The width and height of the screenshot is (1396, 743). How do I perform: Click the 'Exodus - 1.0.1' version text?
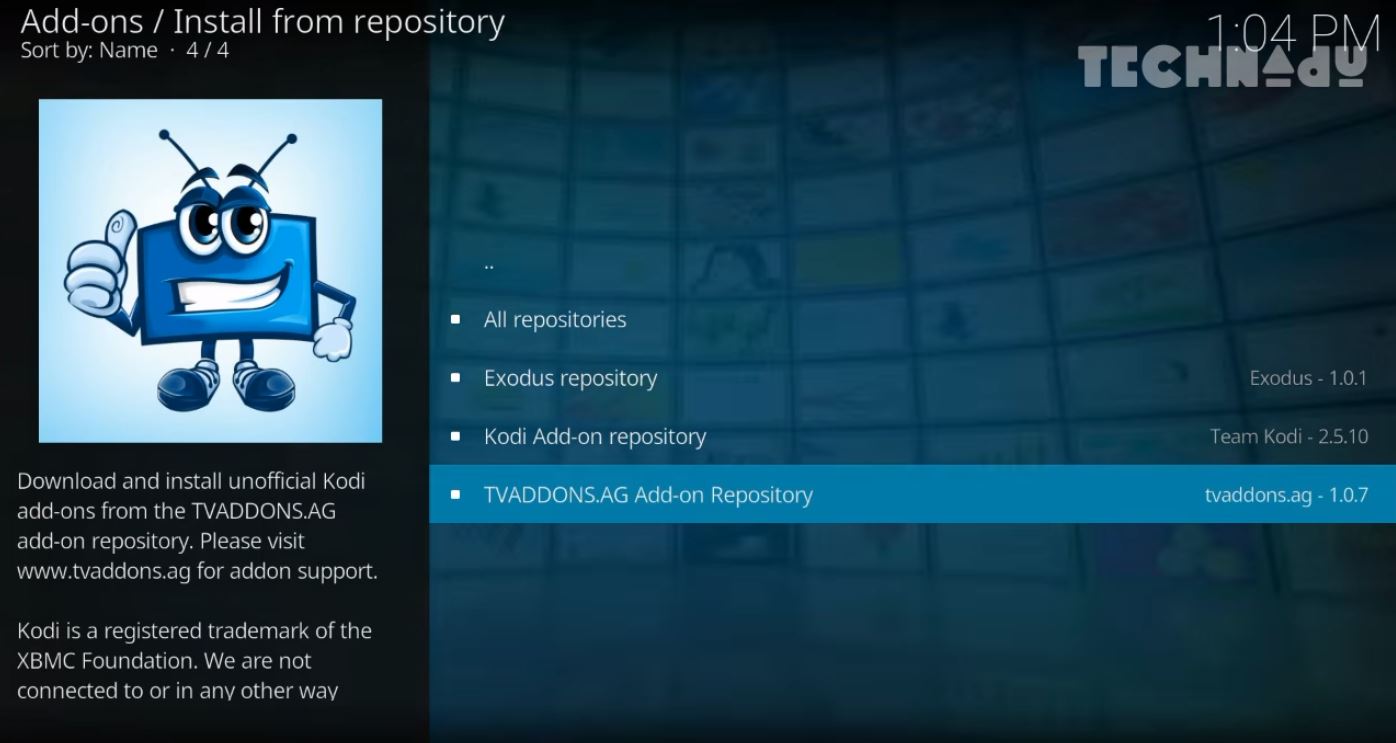(1308, 378)
